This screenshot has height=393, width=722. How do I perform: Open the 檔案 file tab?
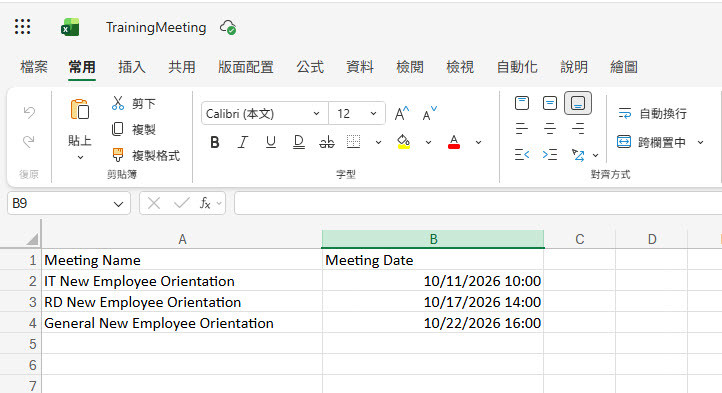pyautogui.click(x=34, y=67)
